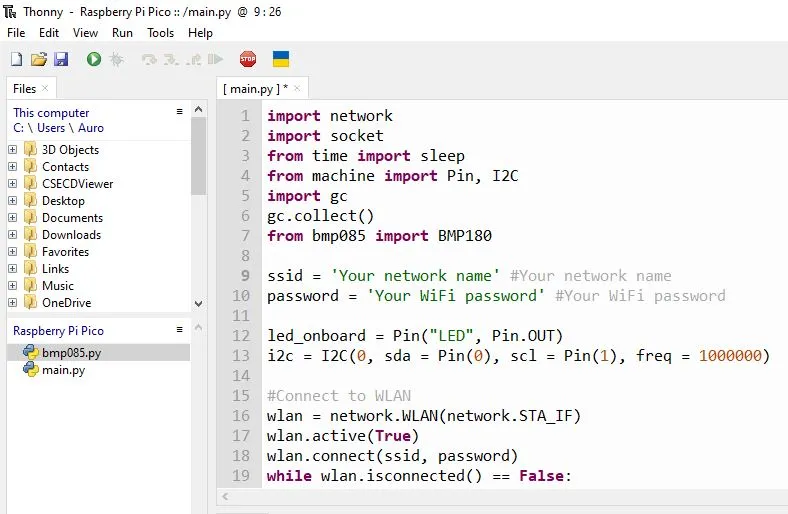The height and width of the screenshot is (514, 788).
Task: Click the Resume debugger icon
Action: coord(216,59)
